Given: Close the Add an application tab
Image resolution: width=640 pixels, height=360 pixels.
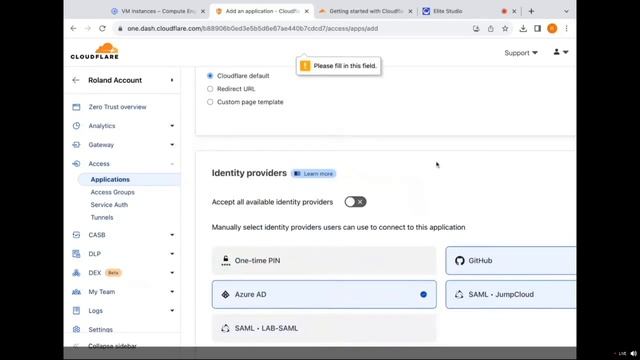Looking at the screenshot, I should point(307,11).
